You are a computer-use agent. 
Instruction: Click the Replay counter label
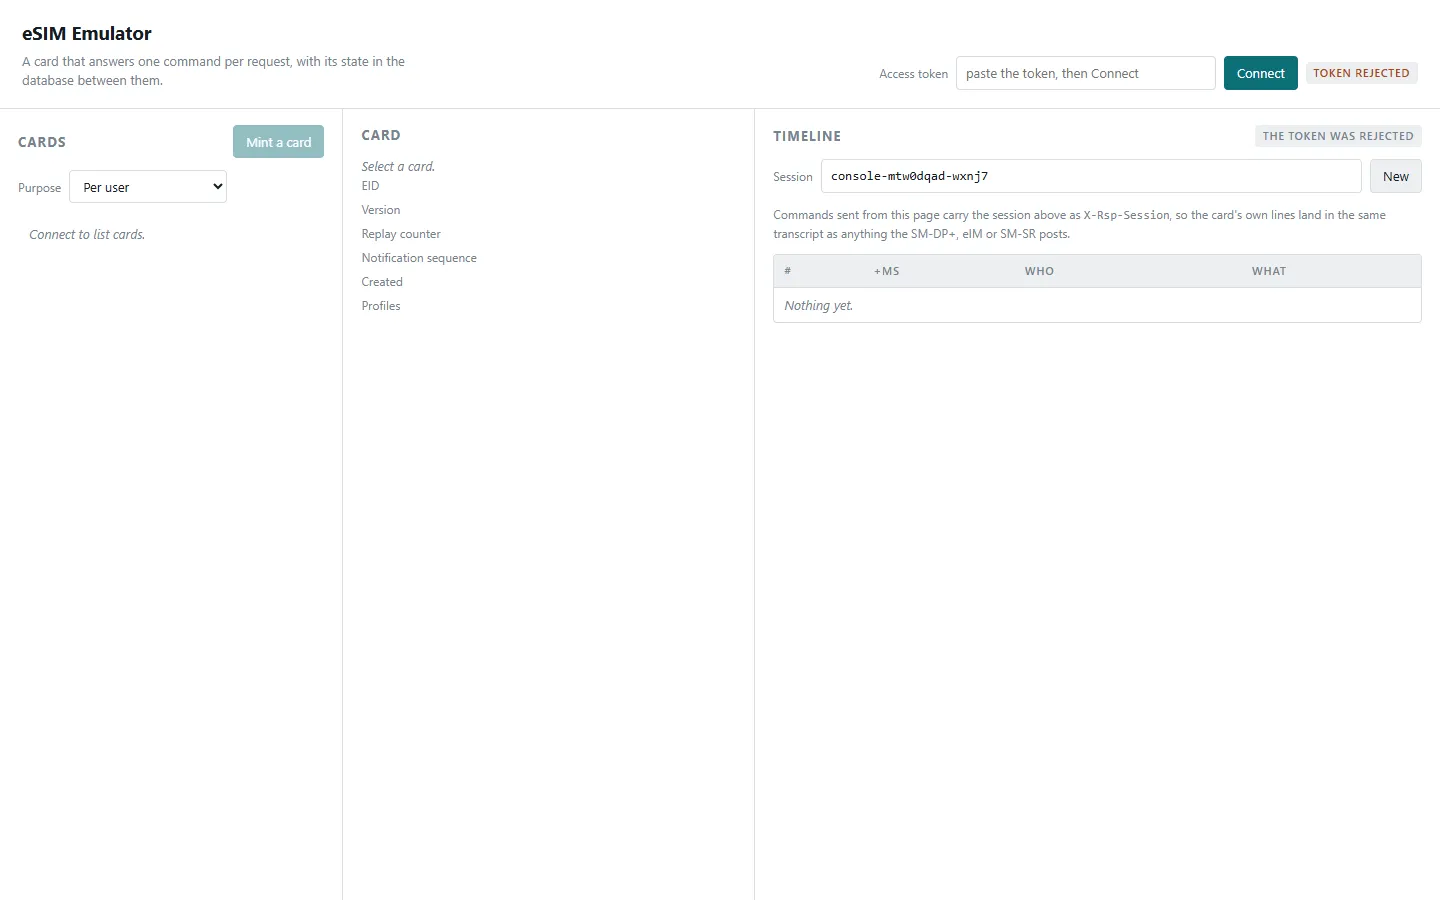401,234
